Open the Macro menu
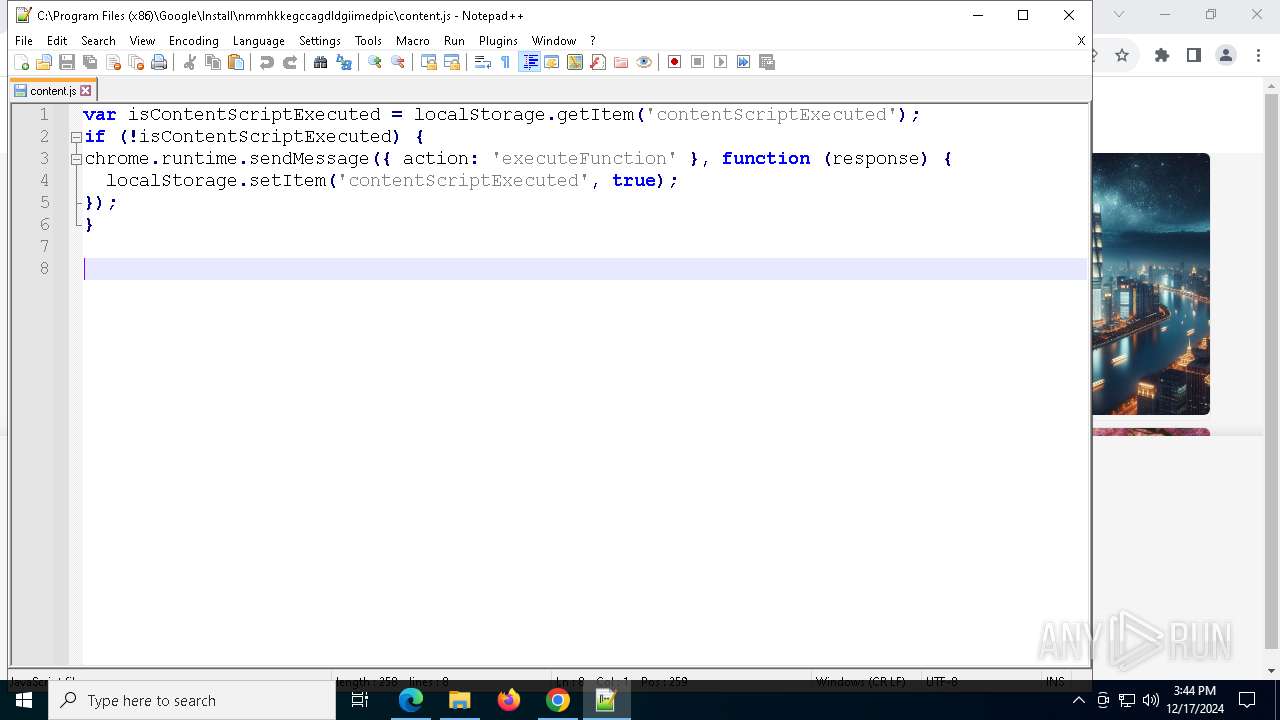 (412, 41)
